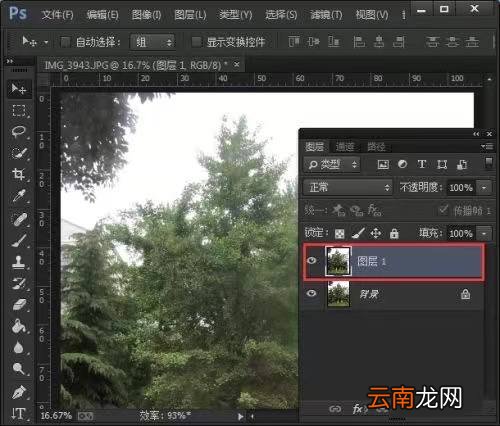Select the Lasso tool
The image size is (500, 426).
click(19, 132)
